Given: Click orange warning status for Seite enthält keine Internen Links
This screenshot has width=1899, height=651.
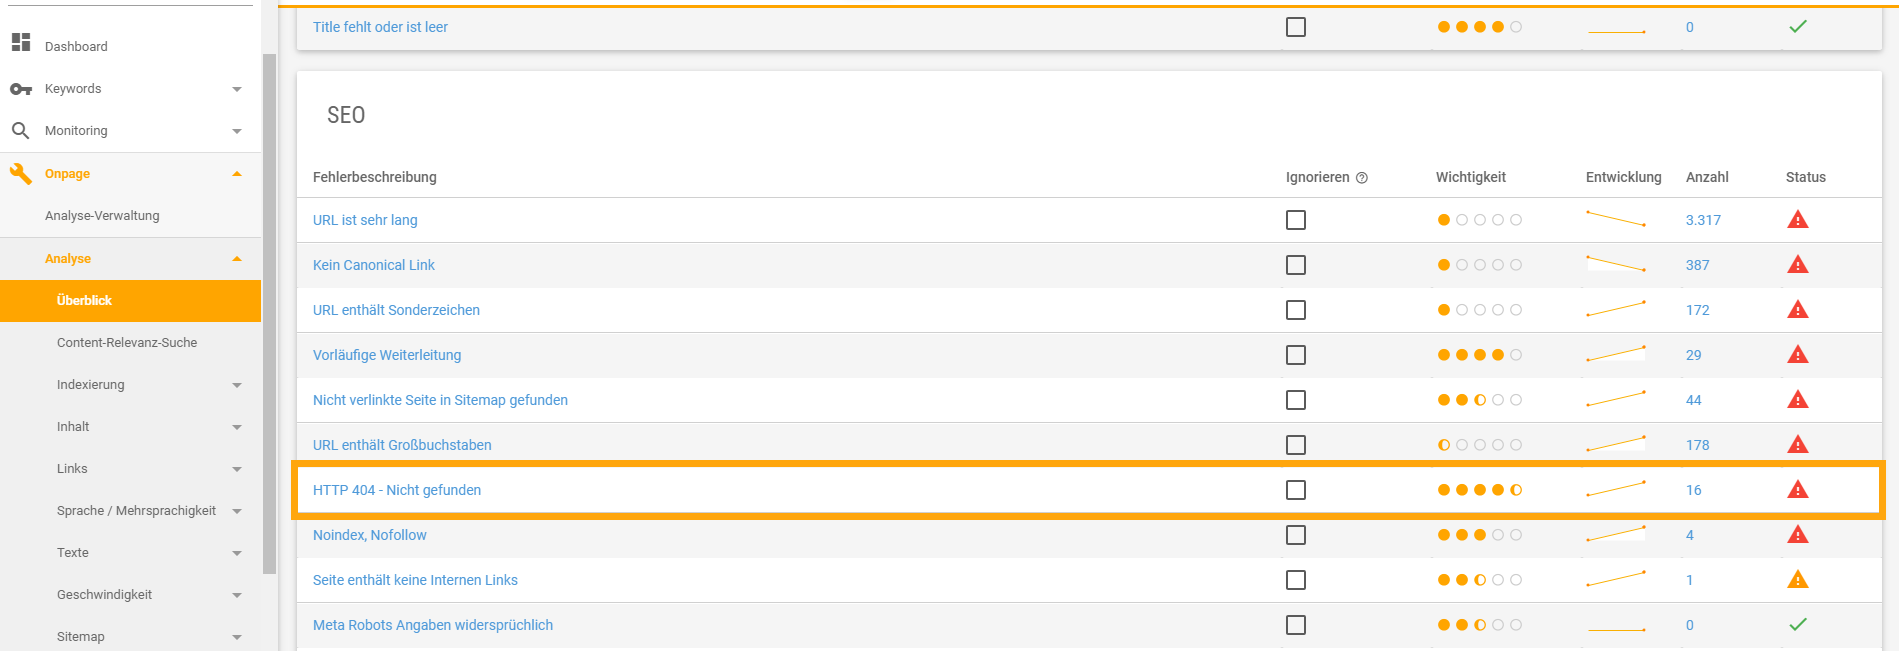Looking at the screenshot, I should point(1798,580).
